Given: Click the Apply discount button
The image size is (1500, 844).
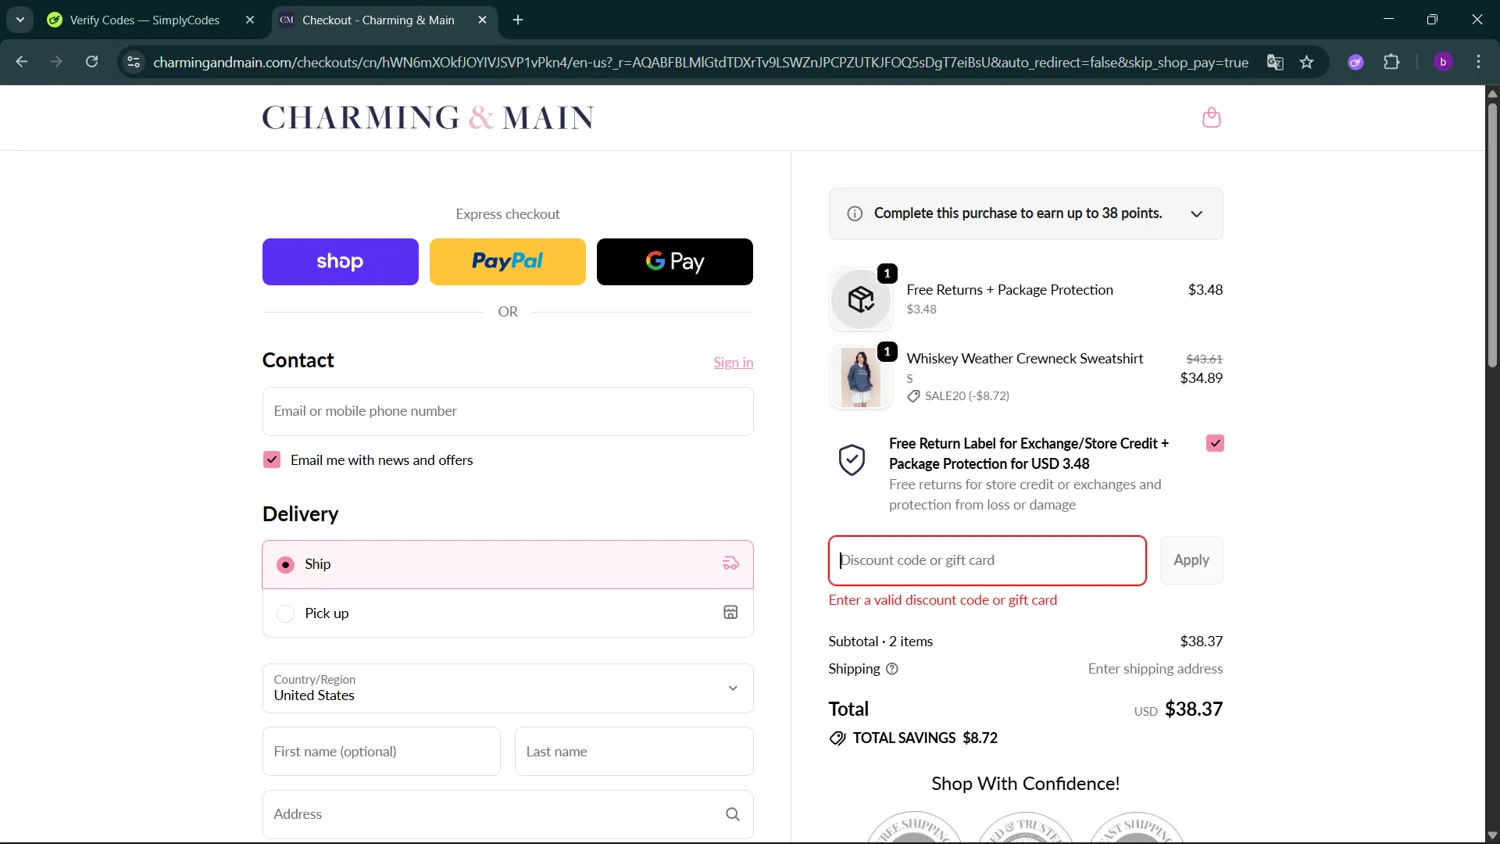Looking at the screenshot, I should tap(1191, 560).
